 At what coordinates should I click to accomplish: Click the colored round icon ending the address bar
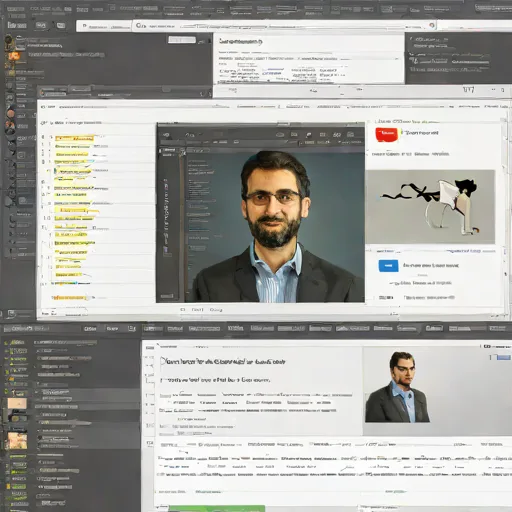pyautogui.click(x=432, y=25)
